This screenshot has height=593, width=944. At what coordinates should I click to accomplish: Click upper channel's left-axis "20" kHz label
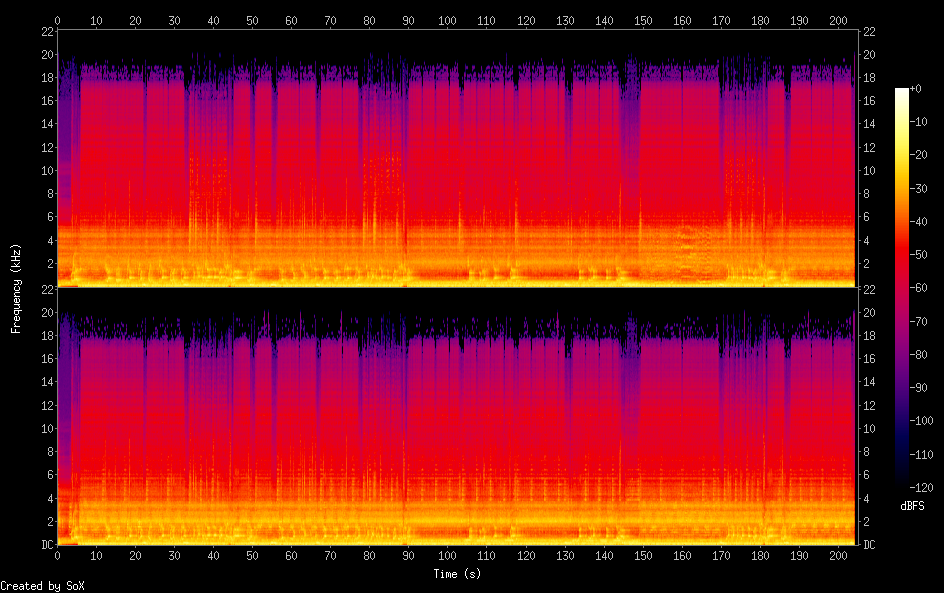coord(48,55)
